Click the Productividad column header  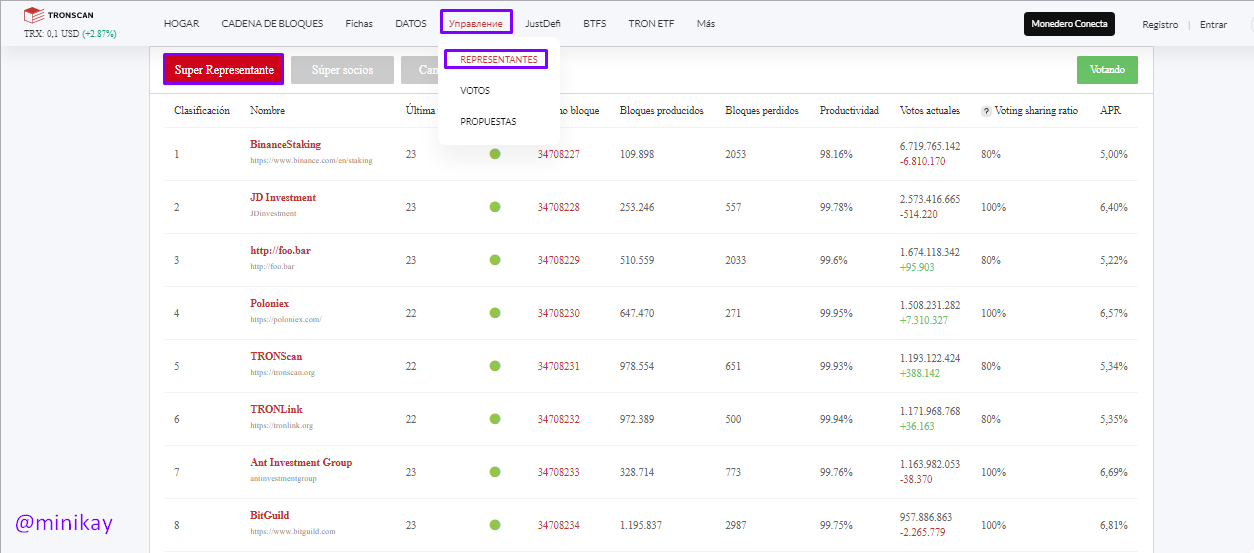tap(849, 111)
